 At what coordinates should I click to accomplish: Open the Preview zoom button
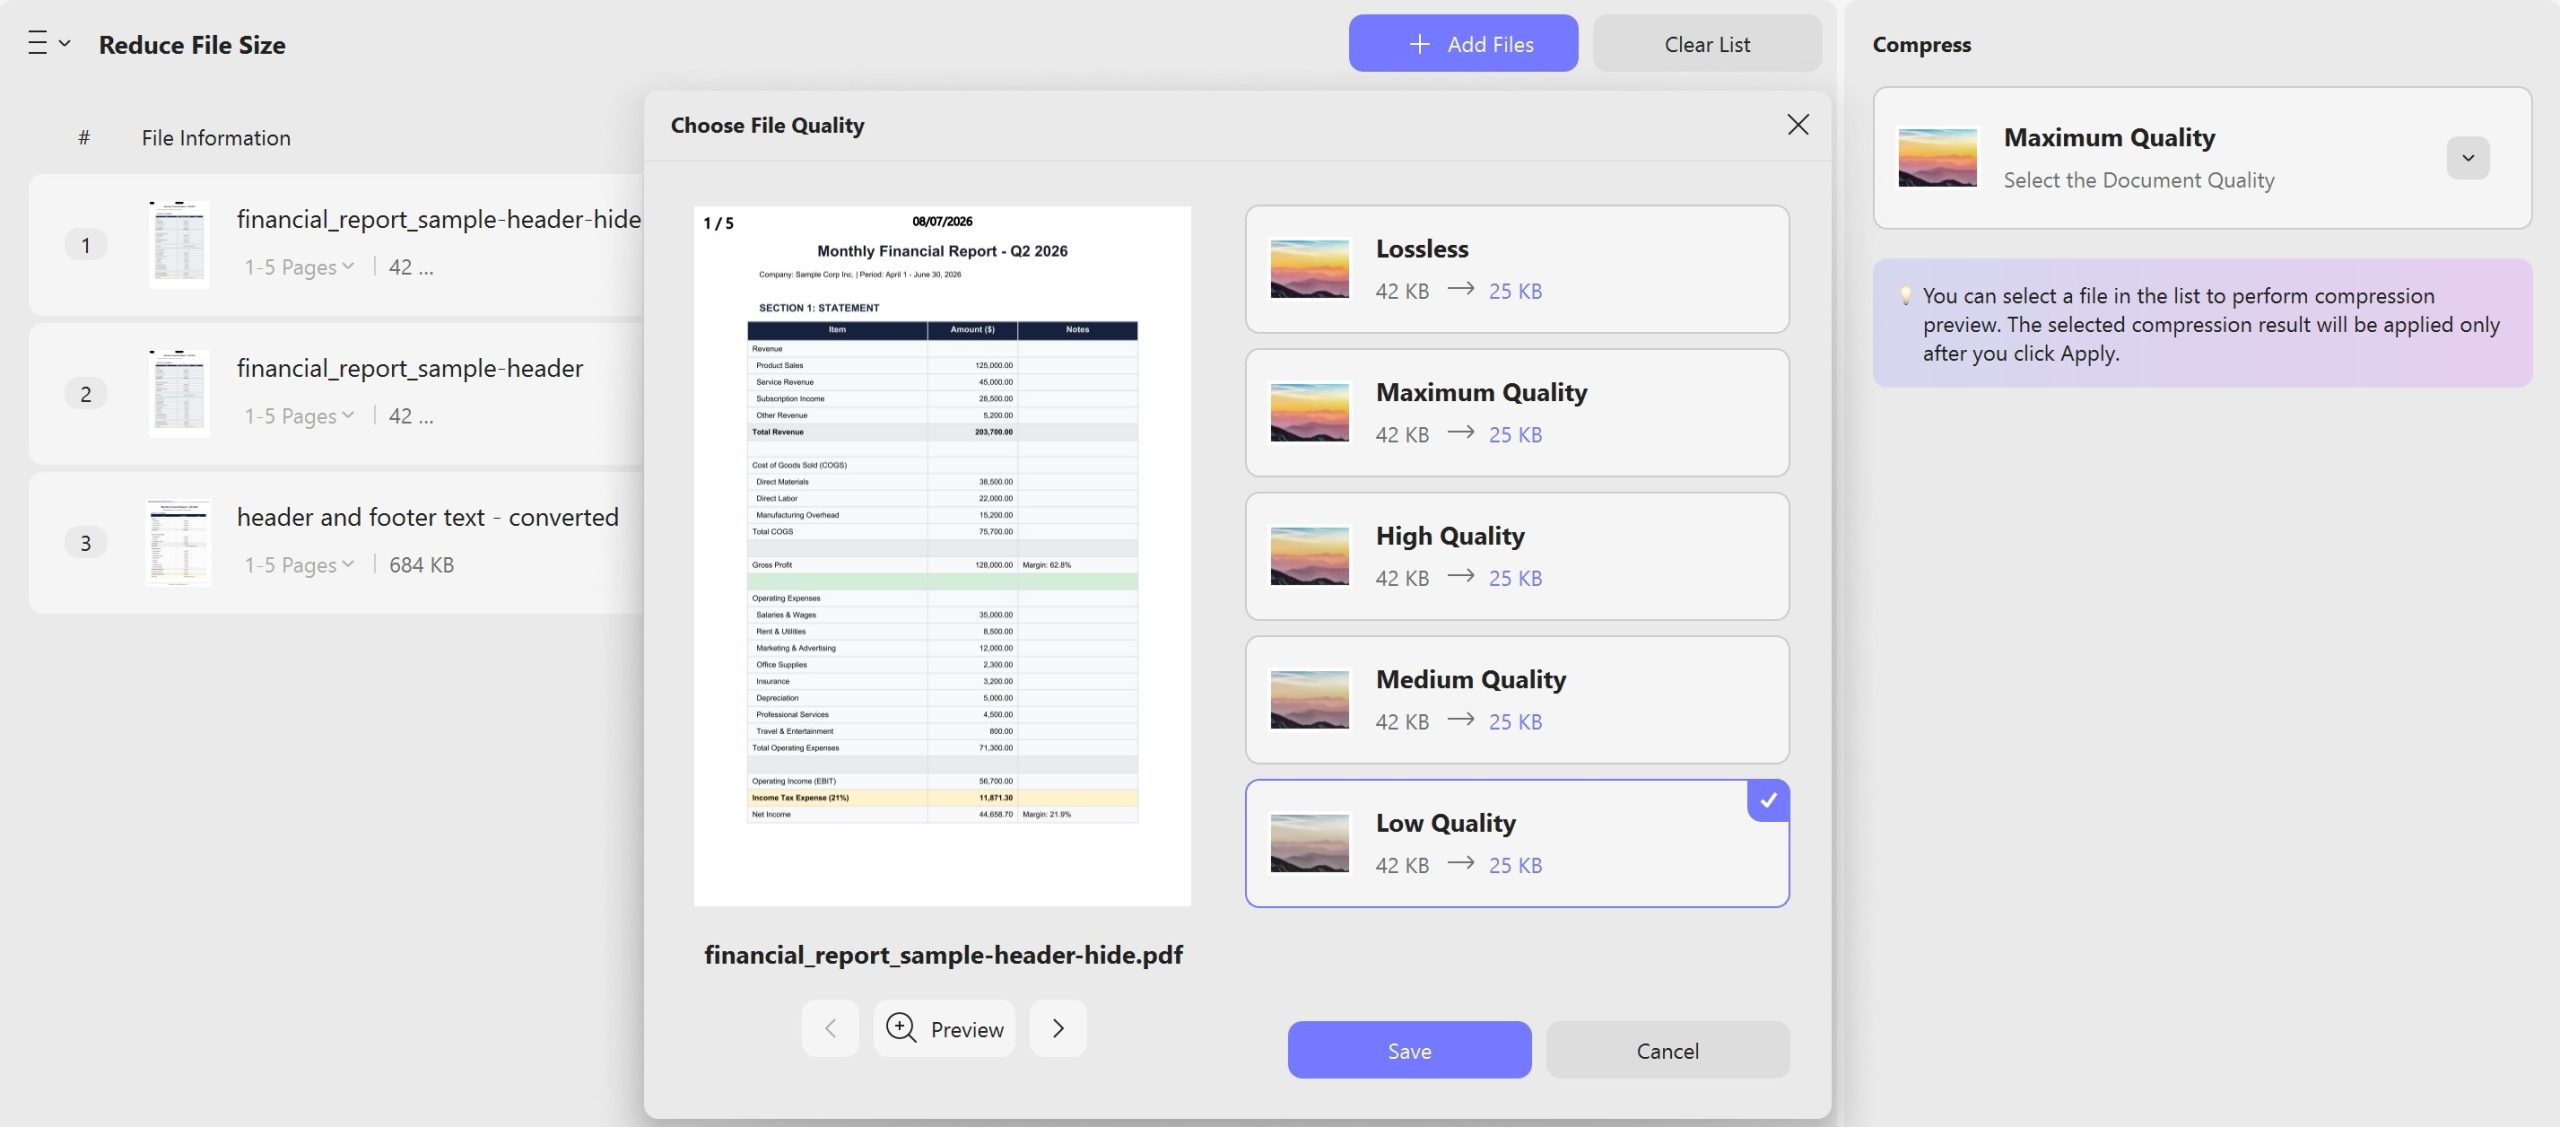pyautogui.click(x=944, y=1028)
